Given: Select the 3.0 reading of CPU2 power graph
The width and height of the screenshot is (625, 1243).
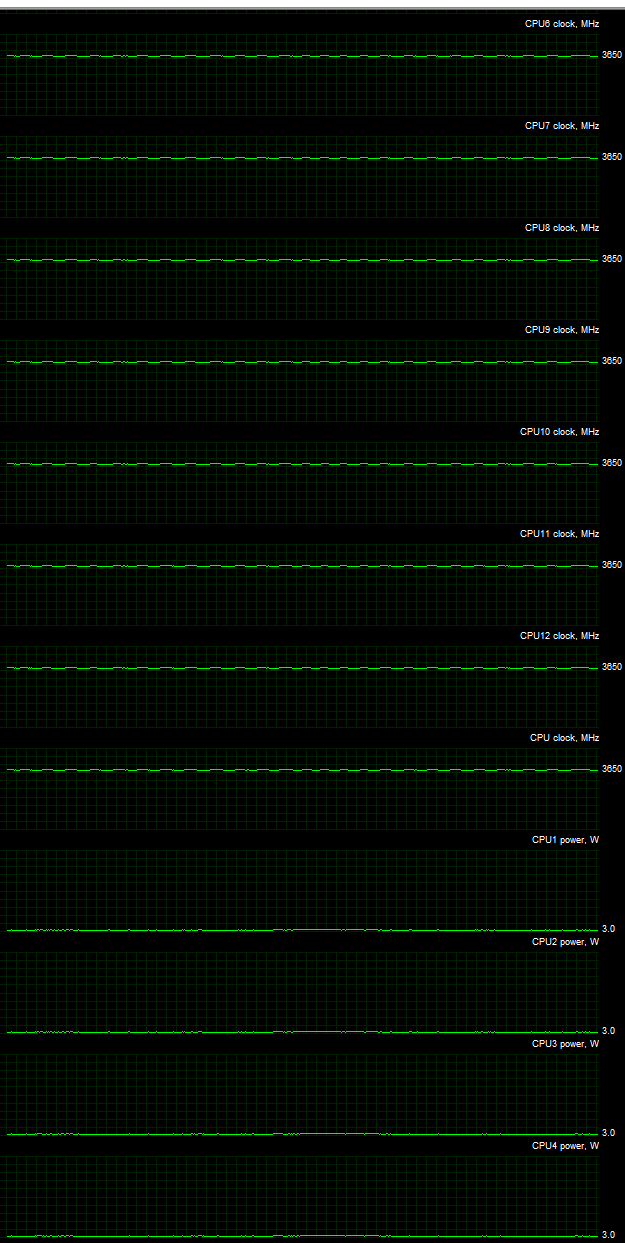Looking at the screenshot, I should tap(609, 1031).
